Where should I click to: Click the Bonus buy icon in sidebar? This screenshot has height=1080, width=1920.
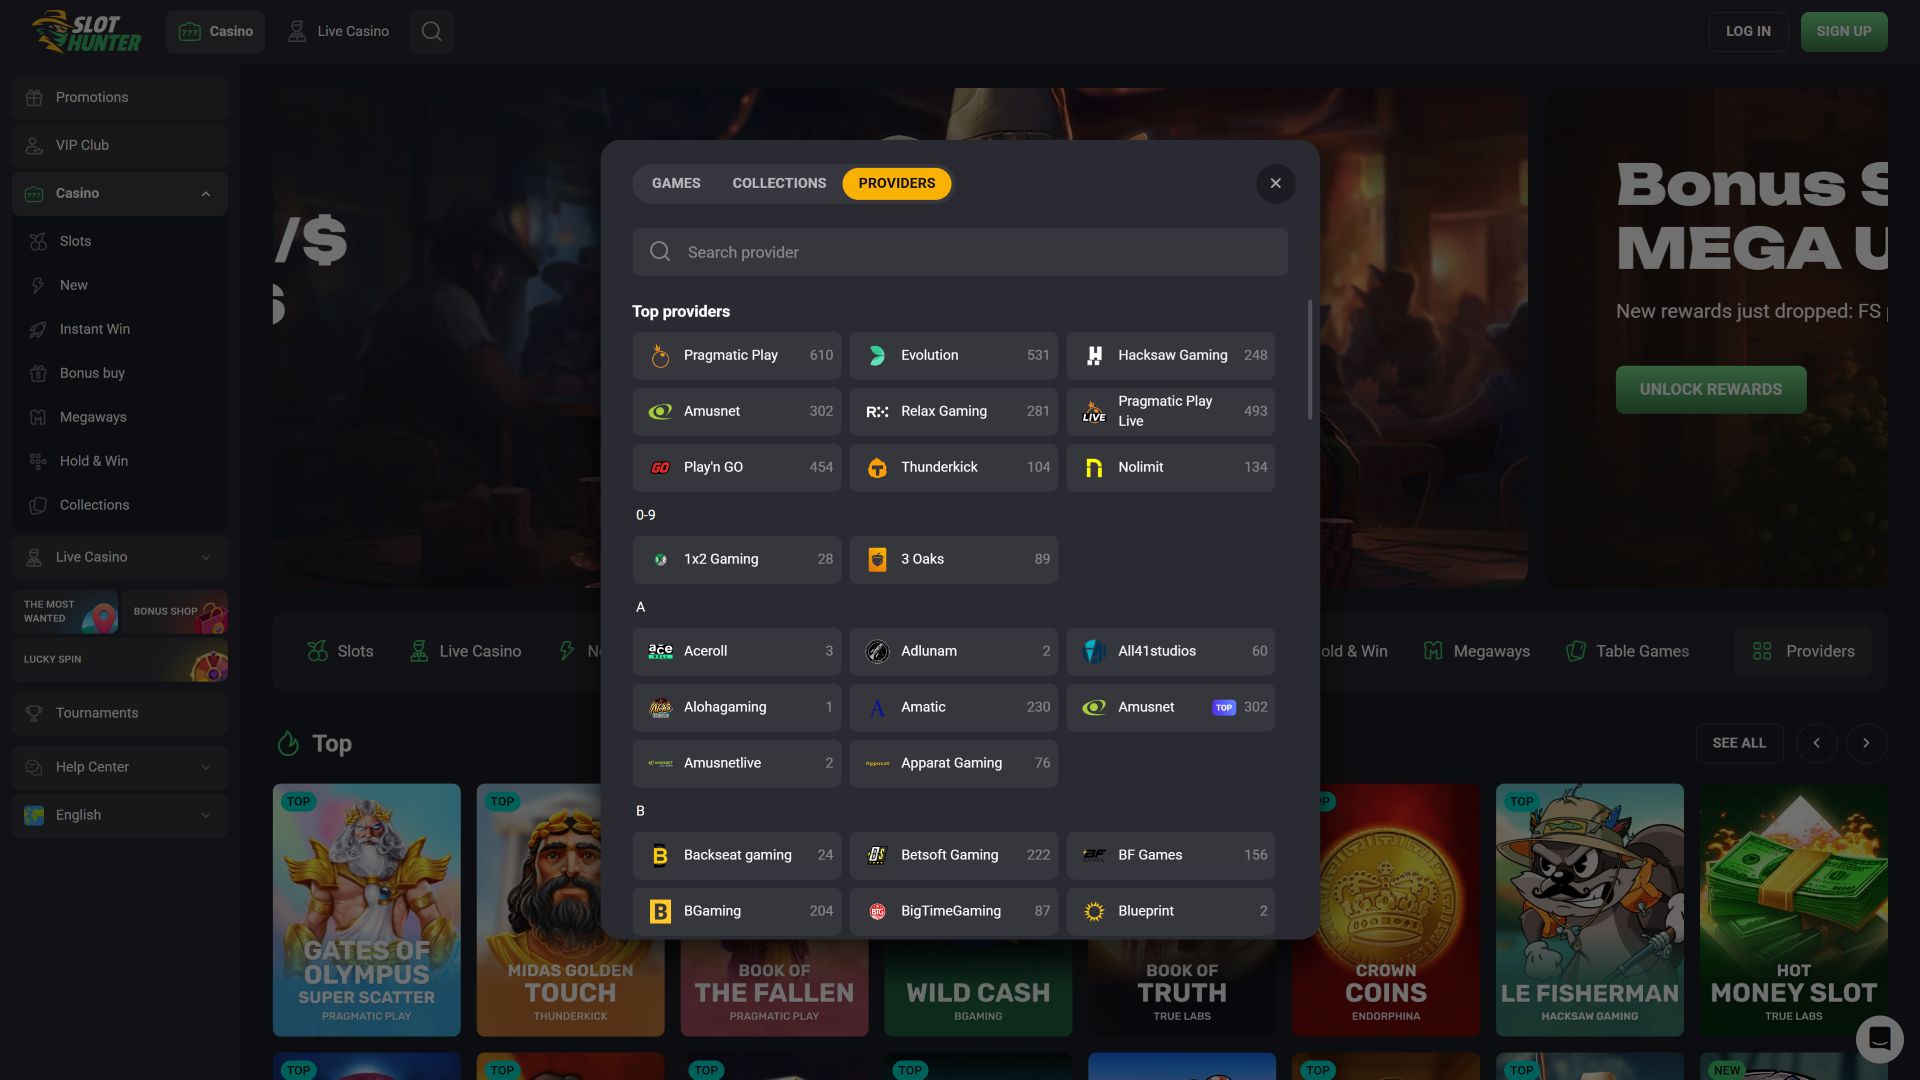point(38,373)
